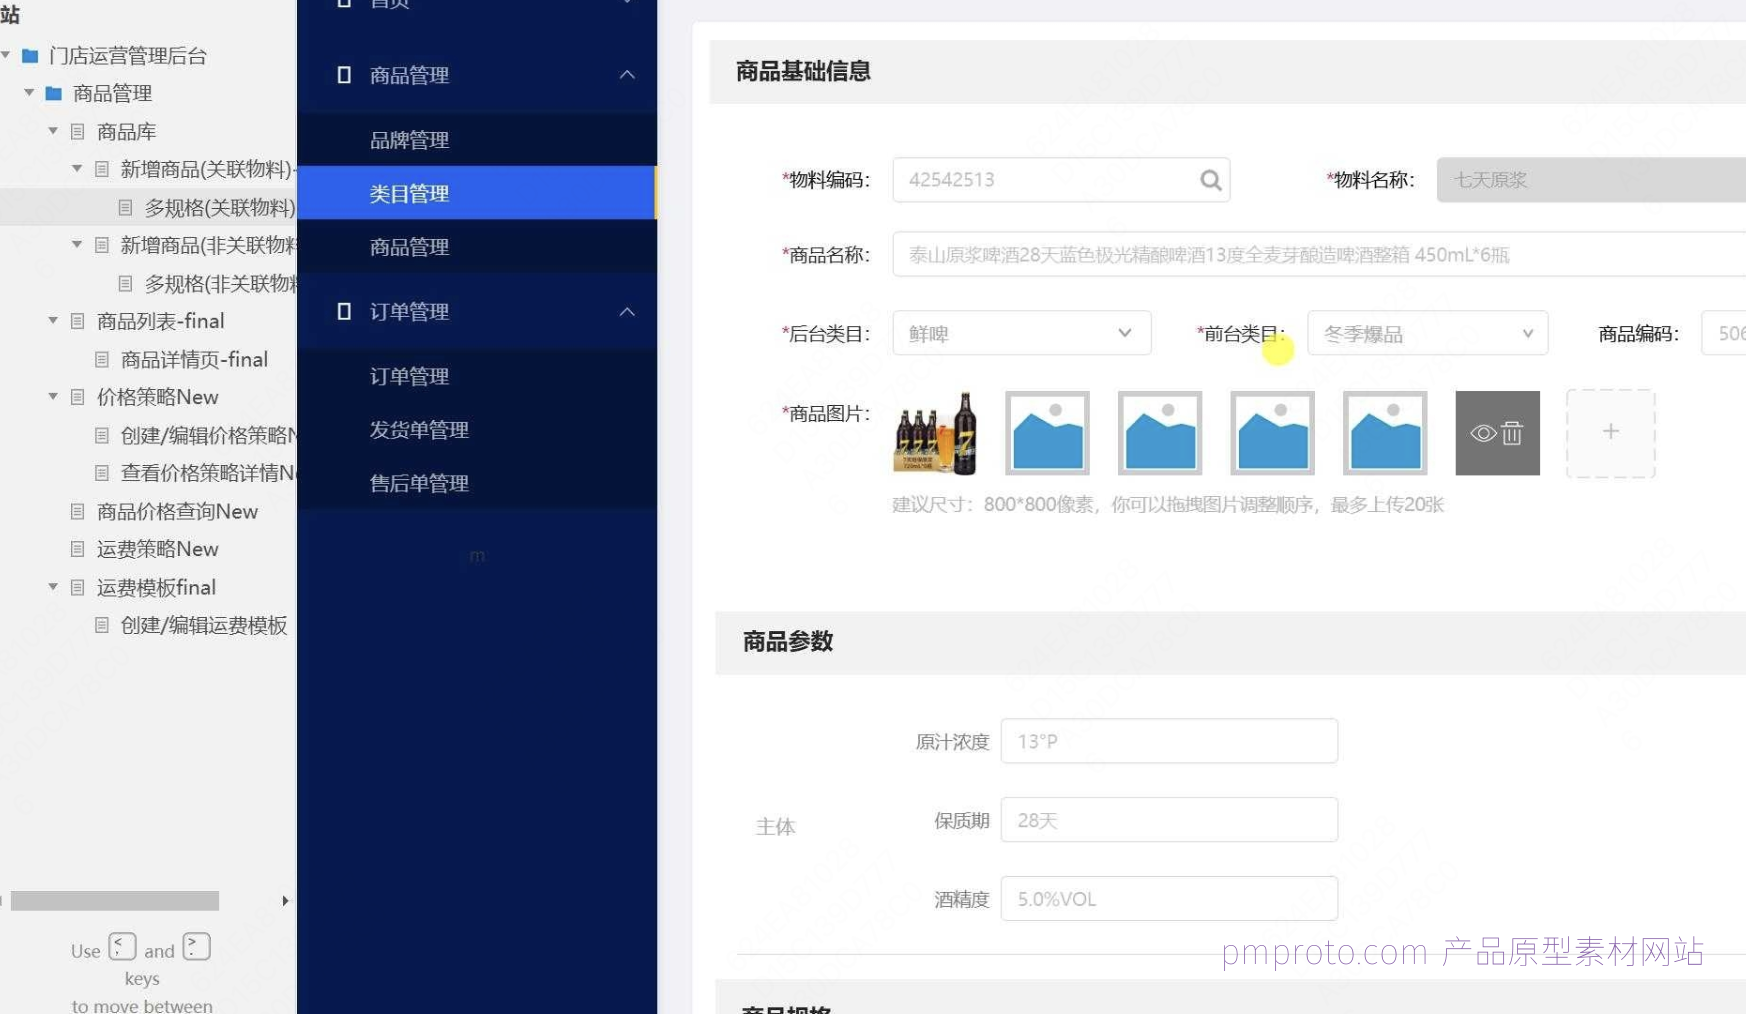
Task: Collapse the 门店运营管理后台 tree node
Action: pyautogui.click(x=6, y=55)
